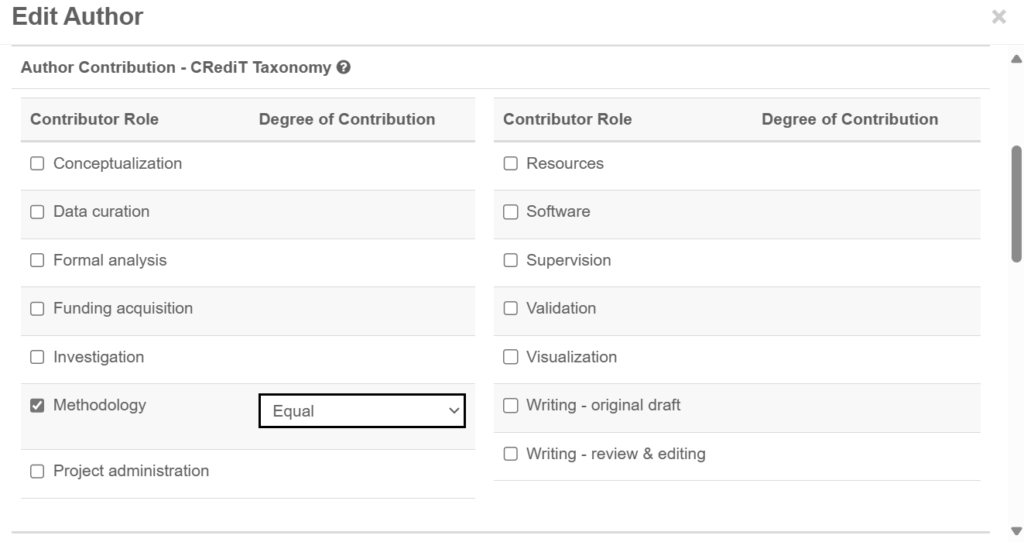Click the scrollbar down arrow
The height and width of the screenshot is (542, 1024).
[x=1016, y=531]
